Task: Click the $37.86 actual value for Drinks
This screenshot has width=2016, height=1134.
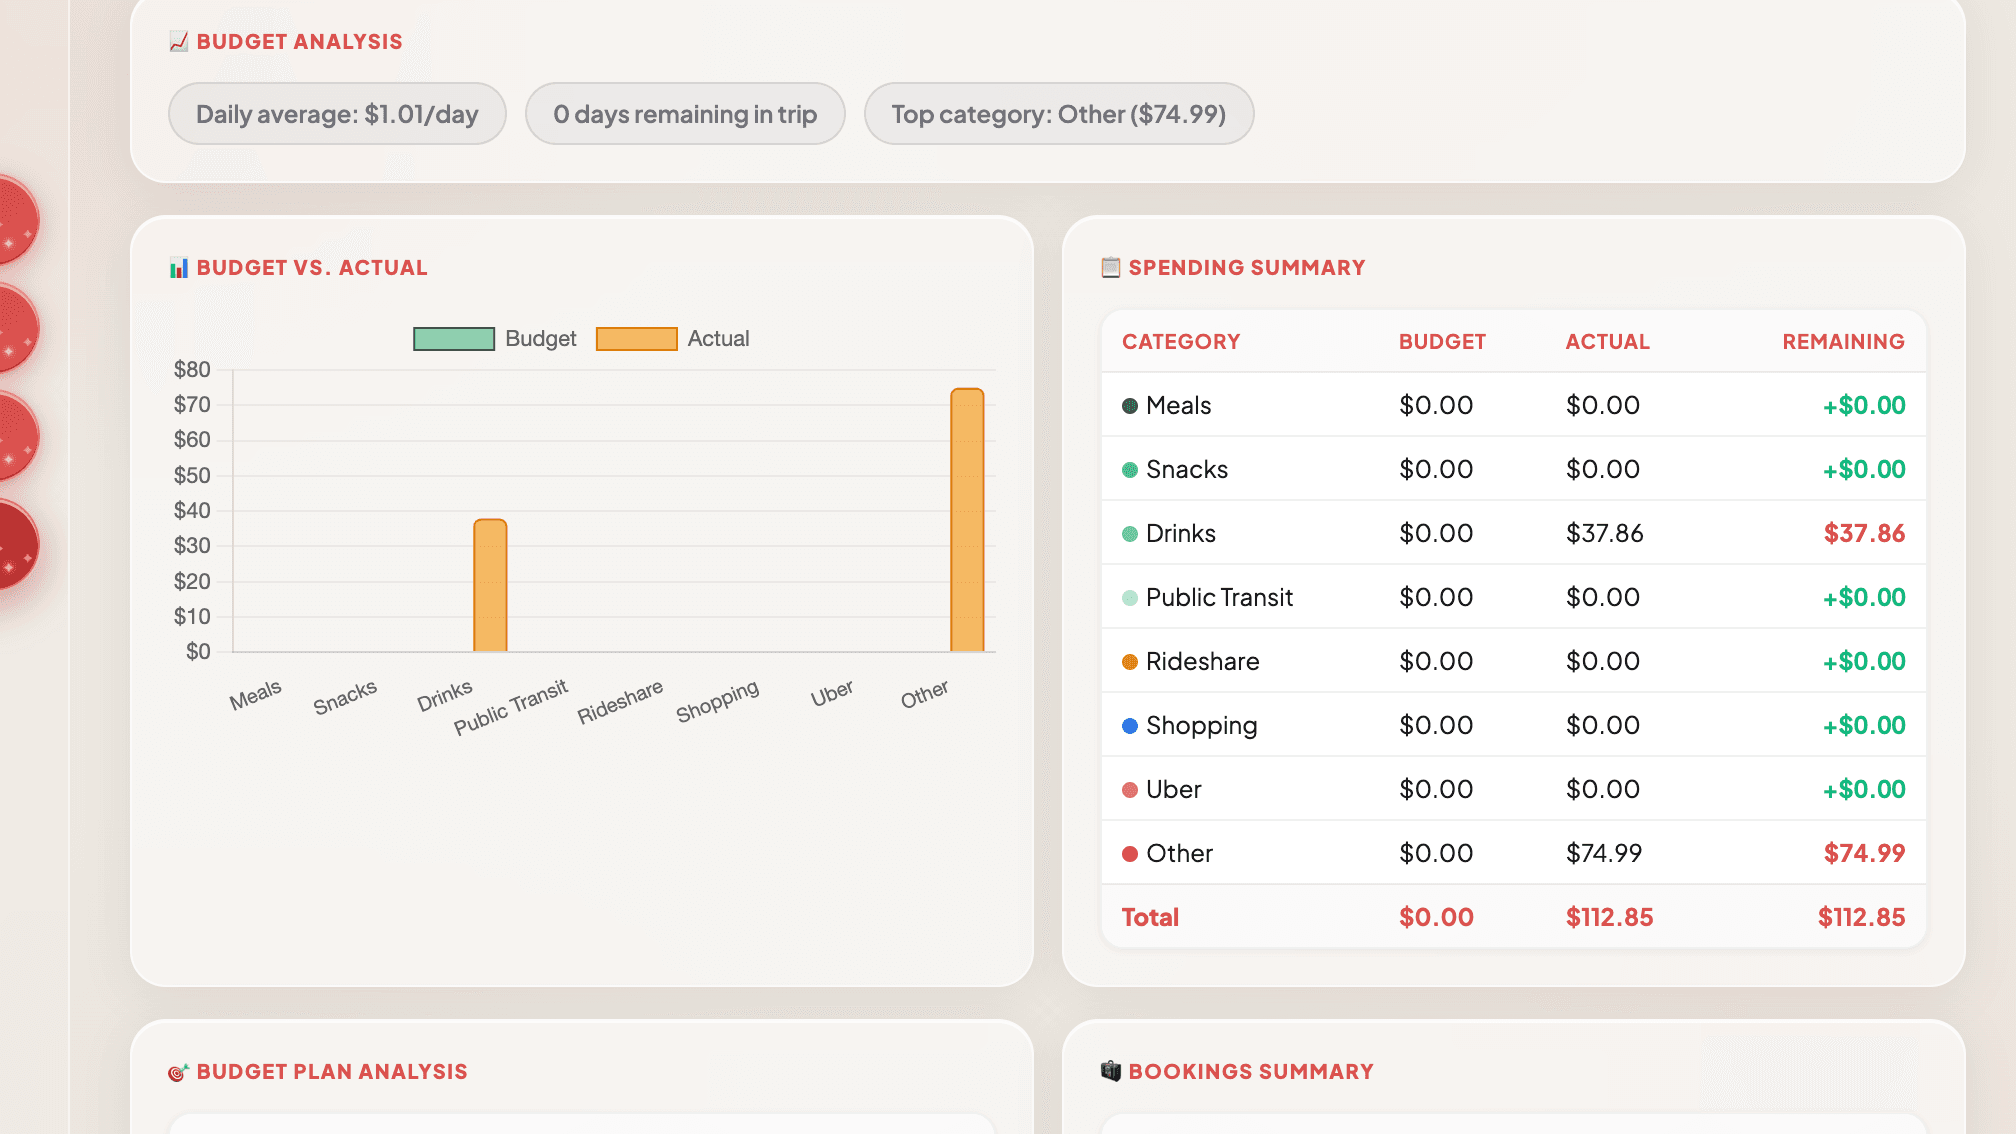Action: pos(1604,534)
